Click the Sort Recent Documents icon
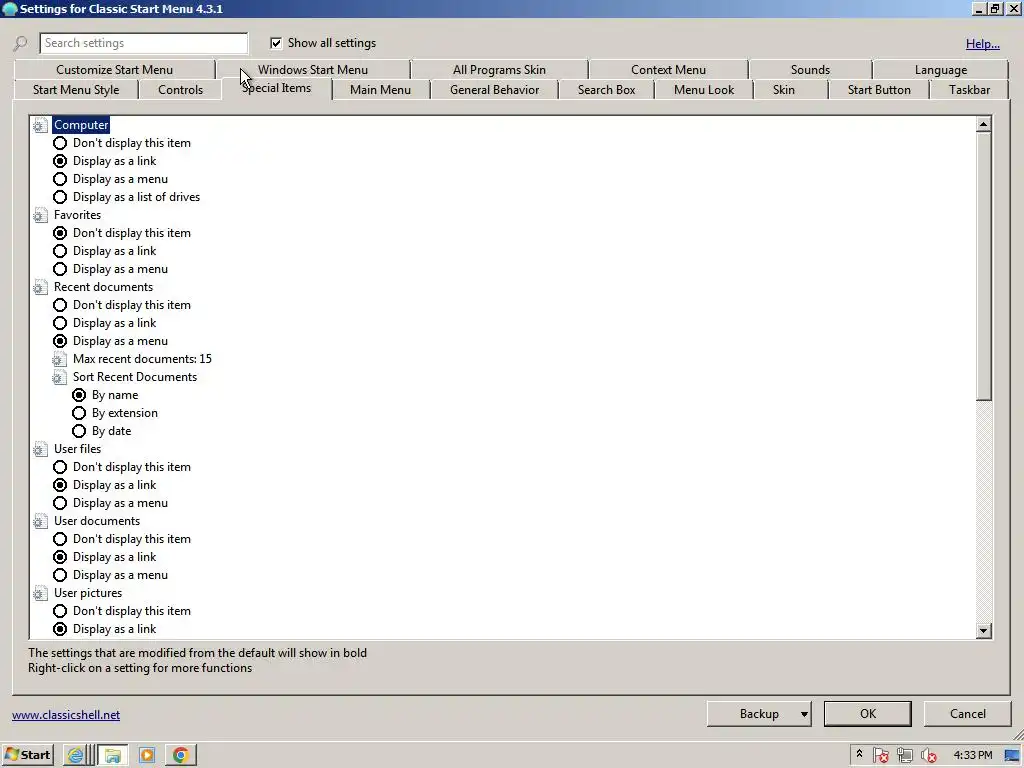Image resolution: width=1024 pixels, height=768 pixels. click(59, 377)
